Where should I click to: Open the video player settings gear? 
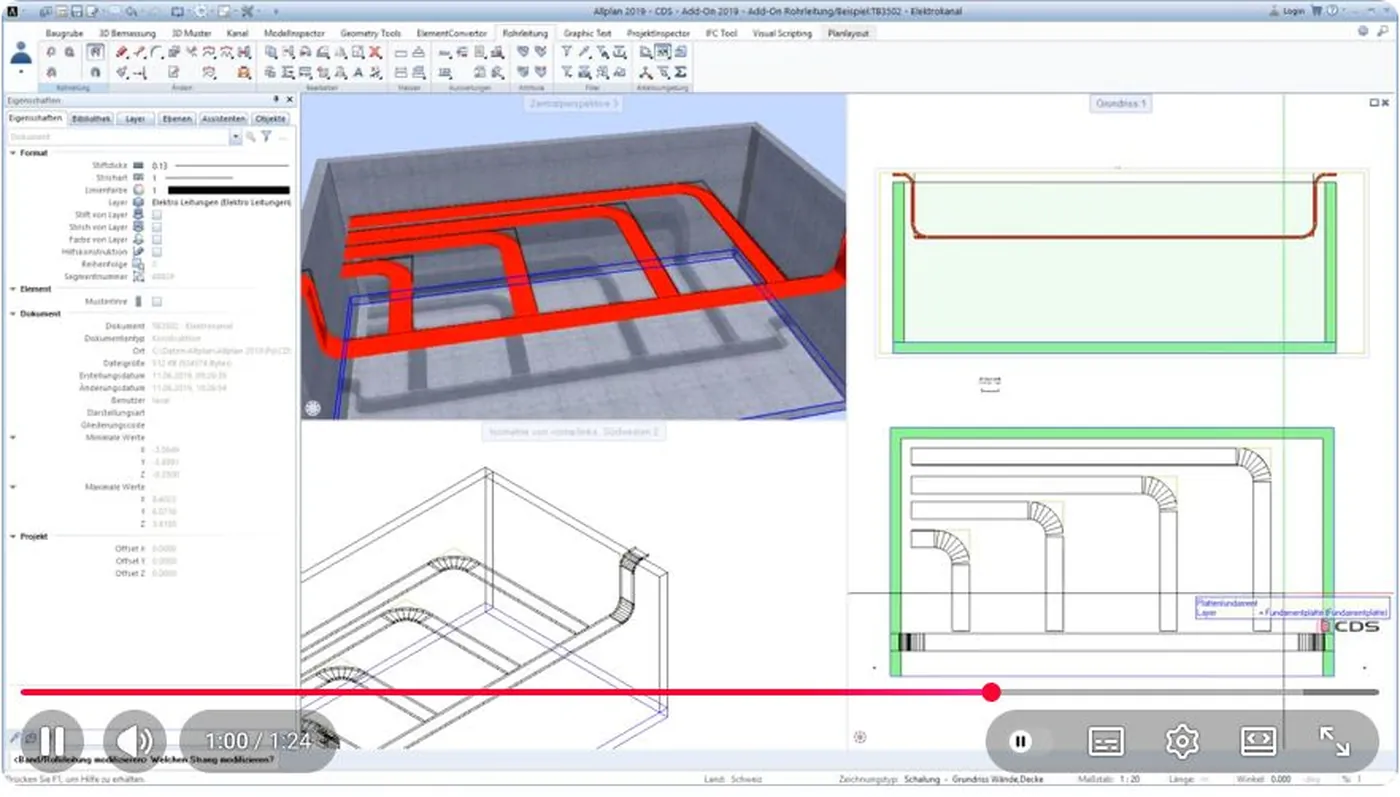coord(1182,741)
